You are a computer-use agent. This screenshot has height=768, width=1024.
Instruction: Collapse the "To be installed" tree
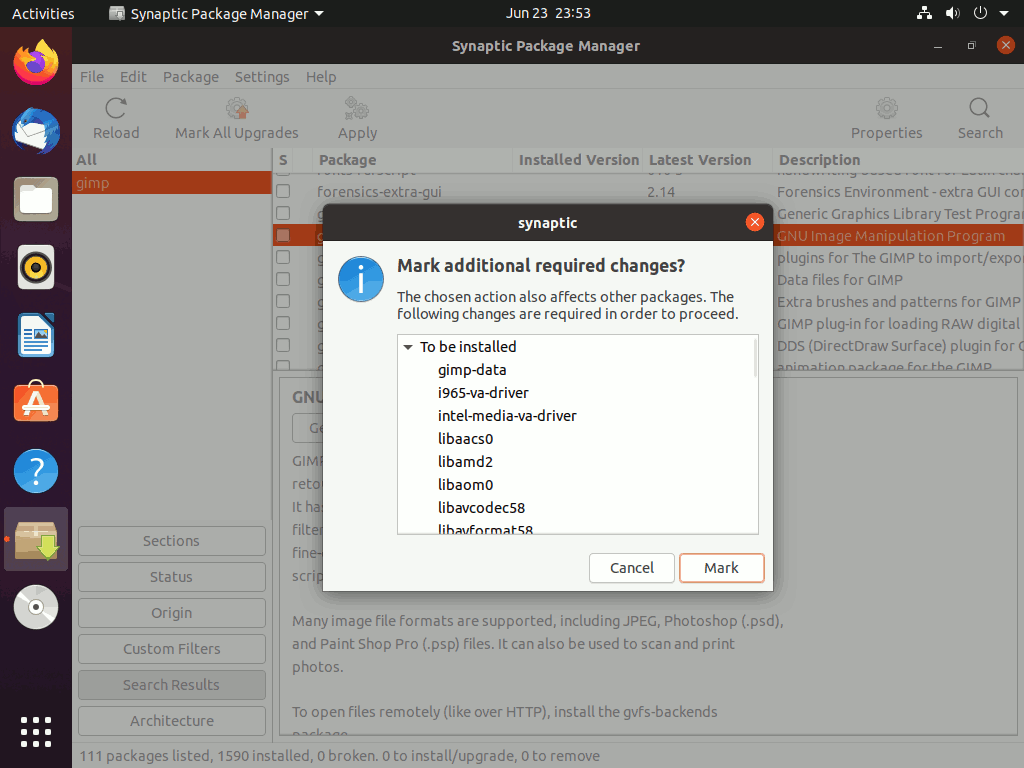pos(408,347)
